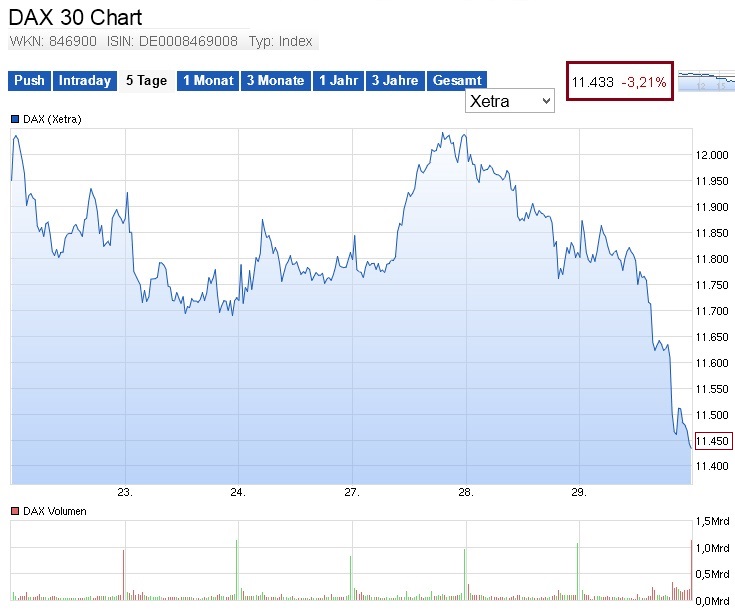735x616 pixels.
Task: Show the 1 Monat chart range
Action: click(x=208, y=81)
